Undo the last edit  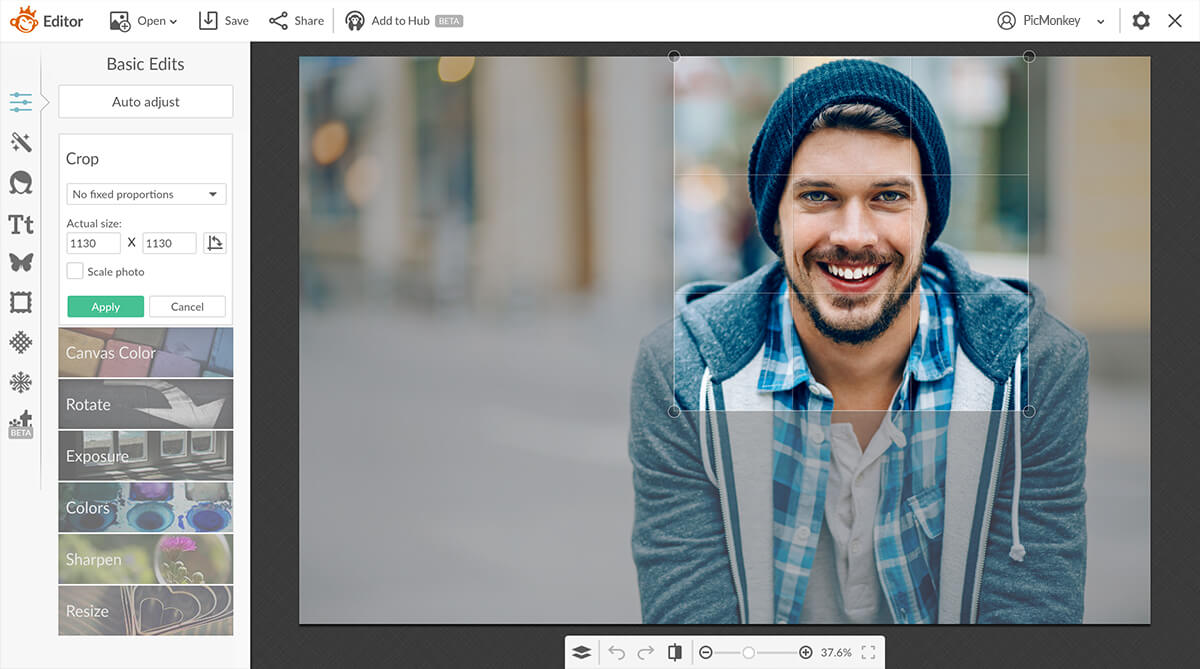tap(617, 651)
